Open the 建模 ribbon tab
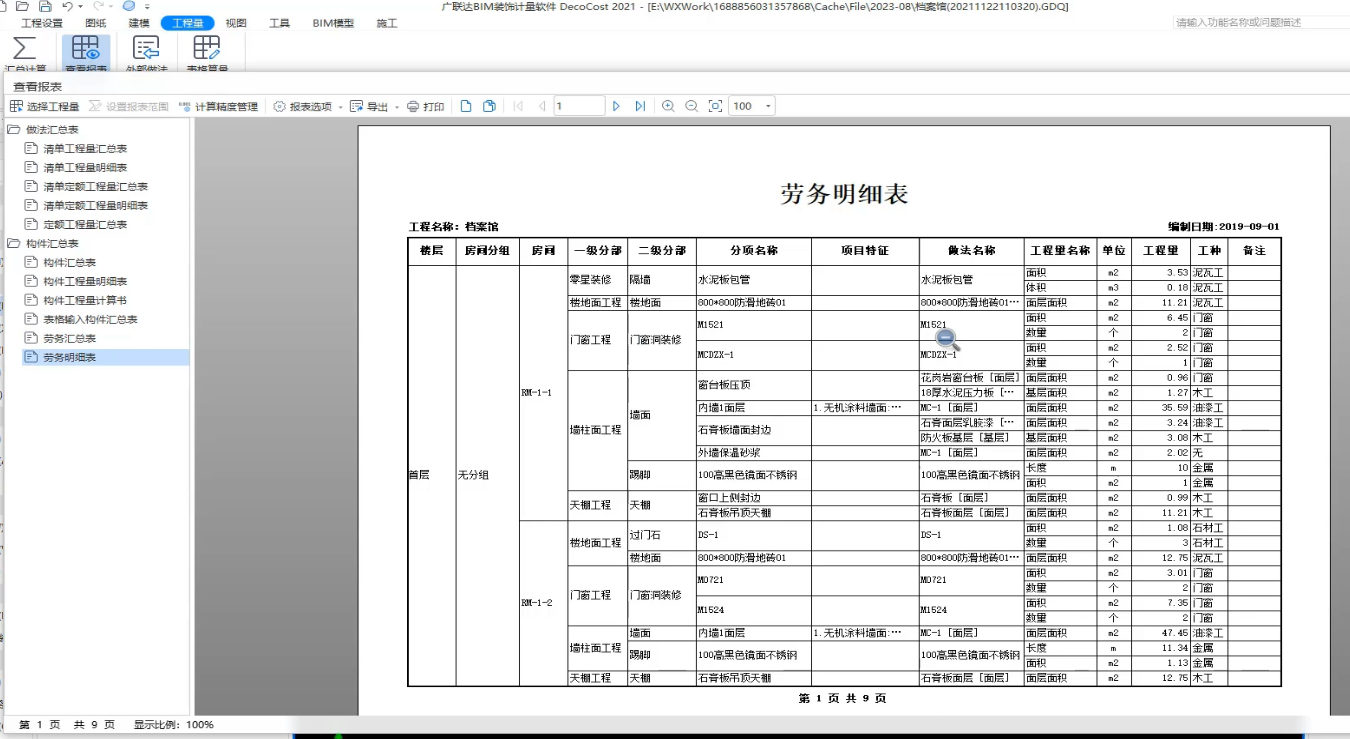 tap(140, 23)
